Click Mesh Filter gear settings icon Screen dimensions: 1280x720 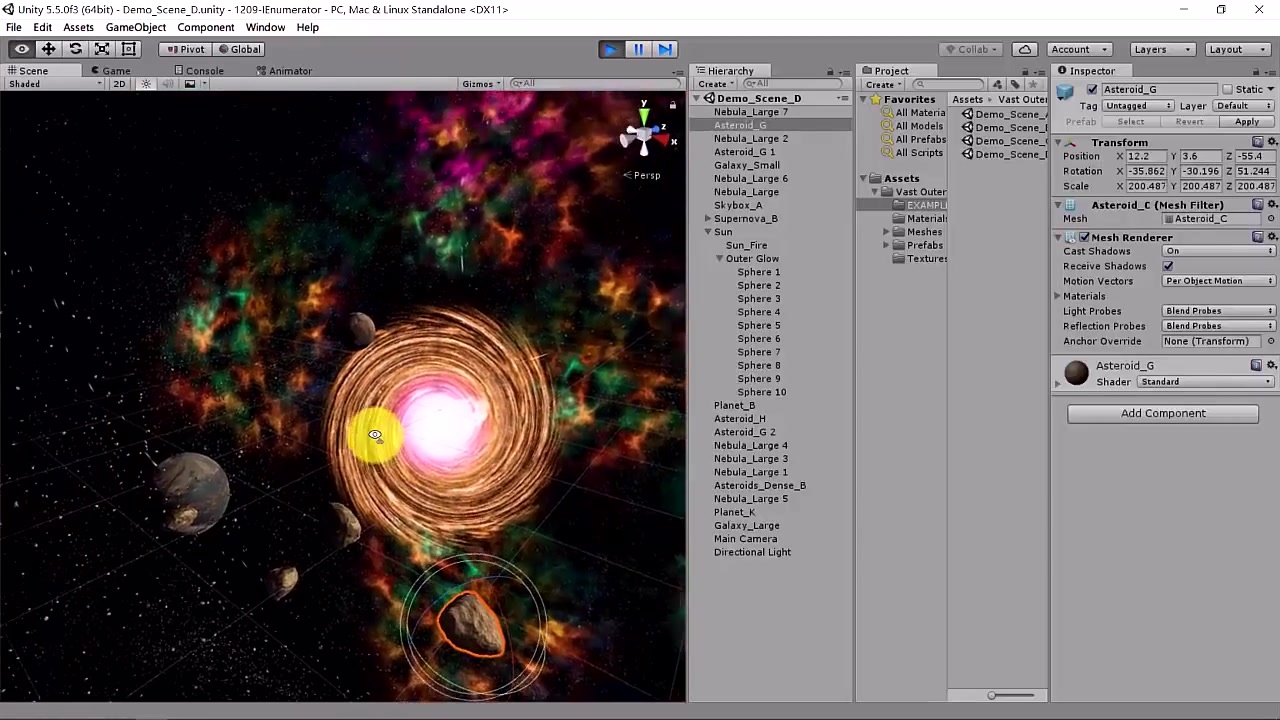[1272, 205]
